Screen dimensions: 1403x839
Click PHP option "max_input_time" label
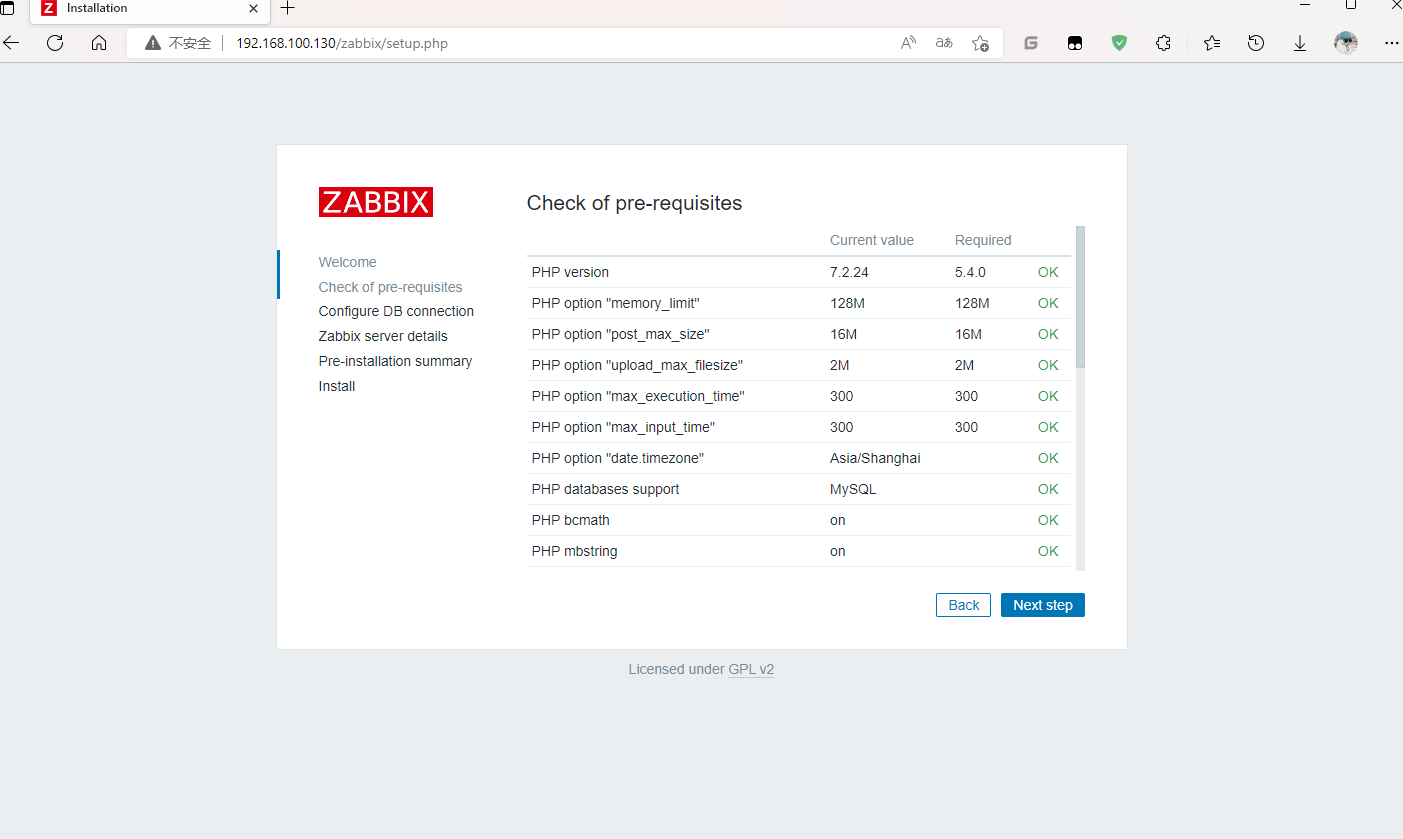pyautogui.click(x=623, y=427)
